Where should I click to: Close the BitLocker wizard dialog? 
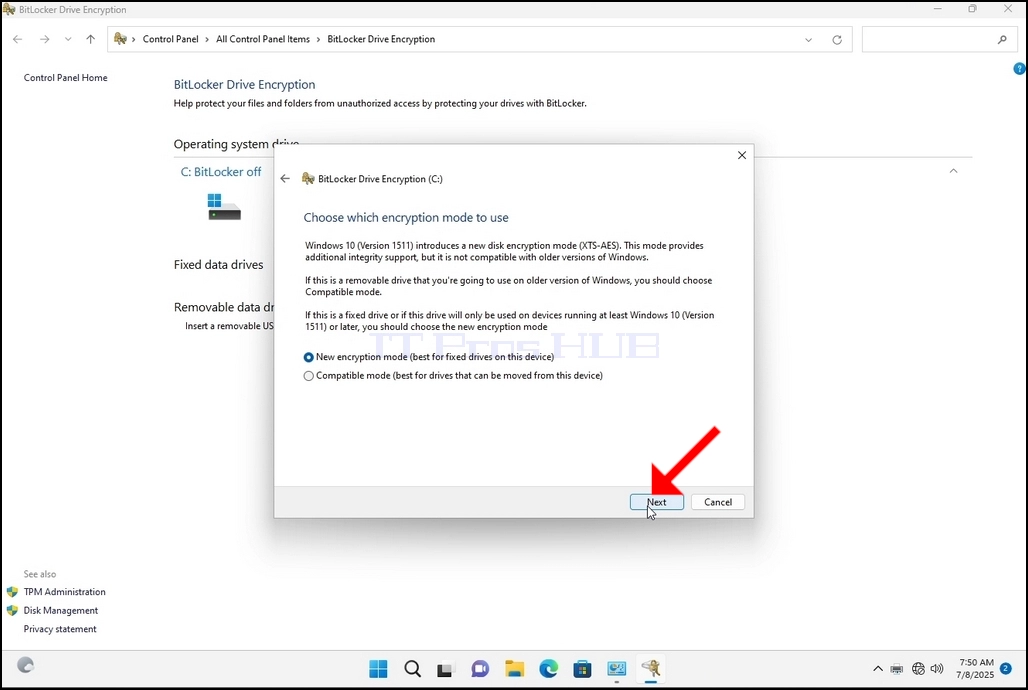(x=741, y=155)
